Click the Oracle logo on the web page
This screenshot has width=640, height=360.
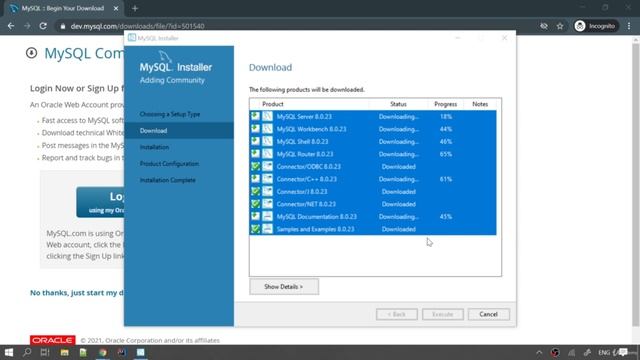point(53,340)
